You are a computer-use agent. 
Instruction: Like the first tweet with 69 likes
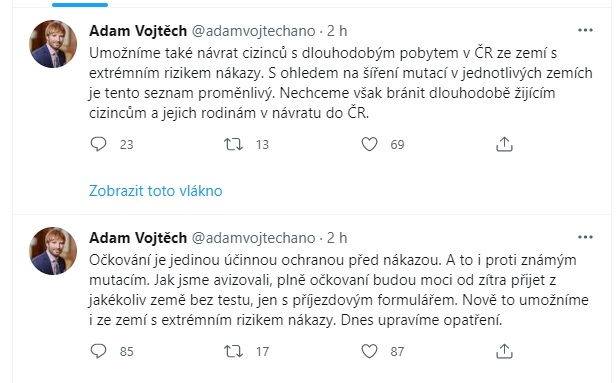click(369, 144)
